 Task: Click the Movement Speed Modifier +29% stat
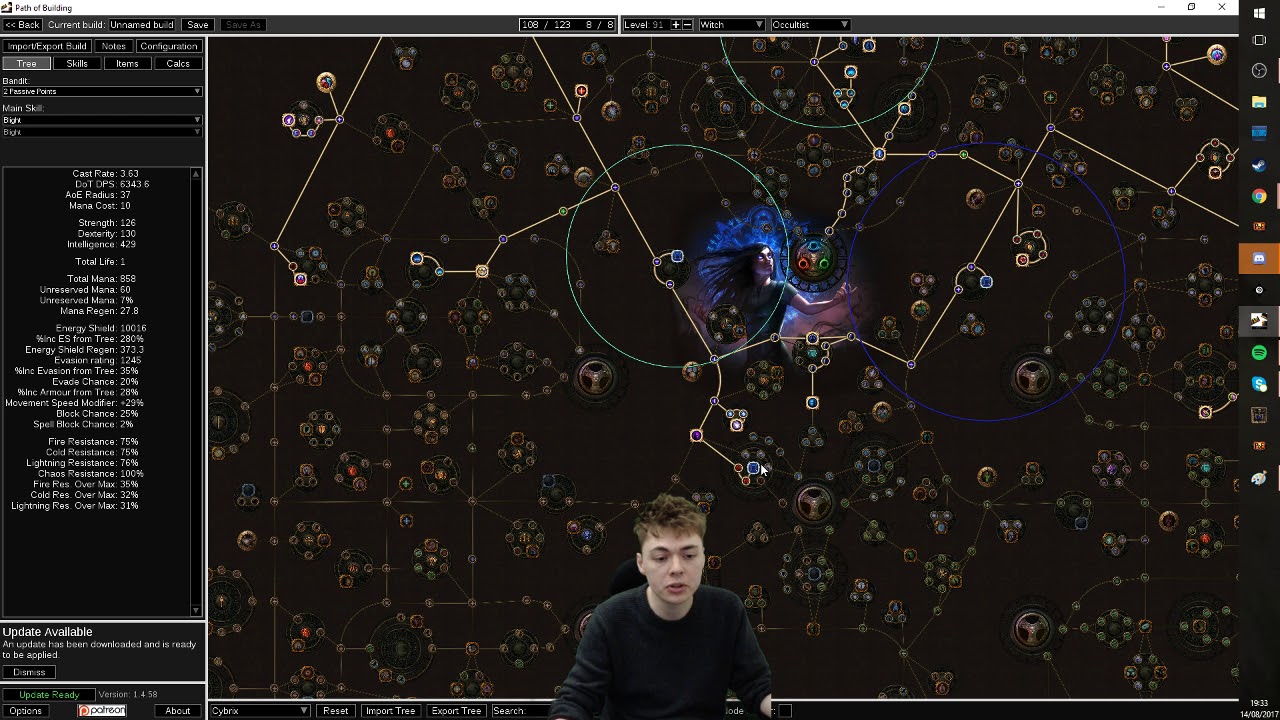click(x=74, y=403)
